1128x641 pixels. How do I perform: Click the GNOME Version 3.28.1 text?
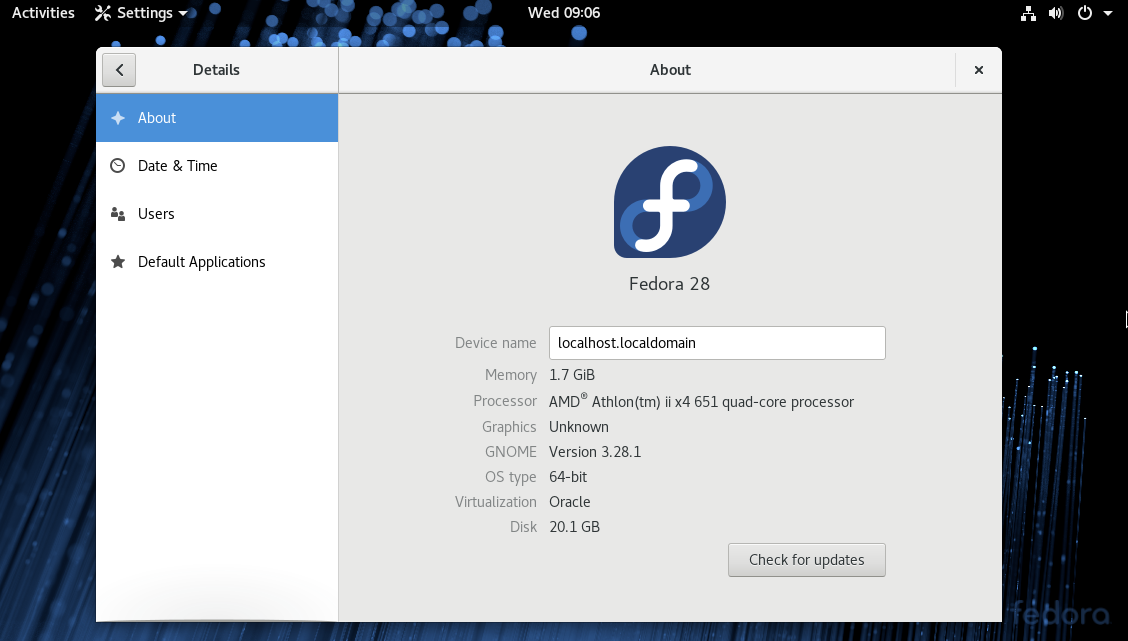pyautogui.click(x=595, y=452)
